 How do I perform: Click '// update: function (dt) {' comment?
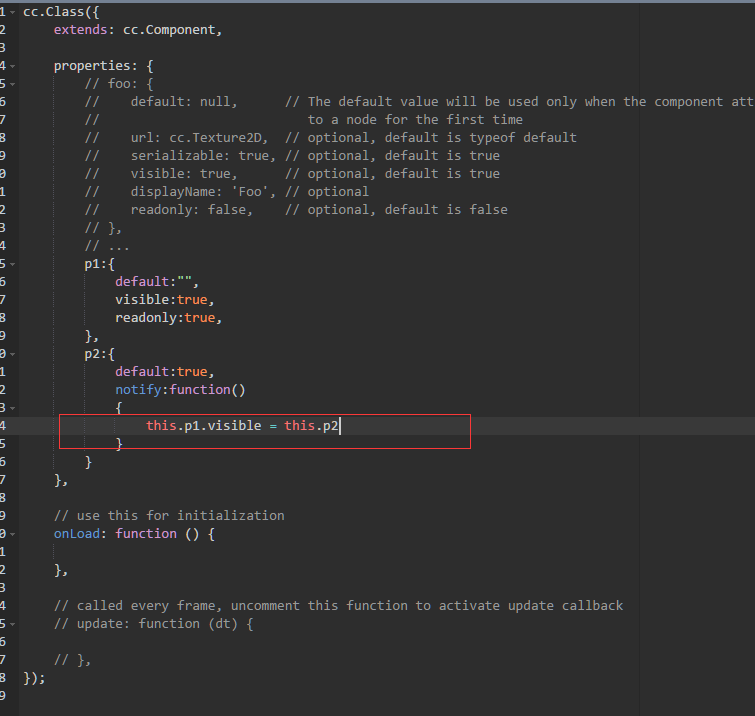154,624
